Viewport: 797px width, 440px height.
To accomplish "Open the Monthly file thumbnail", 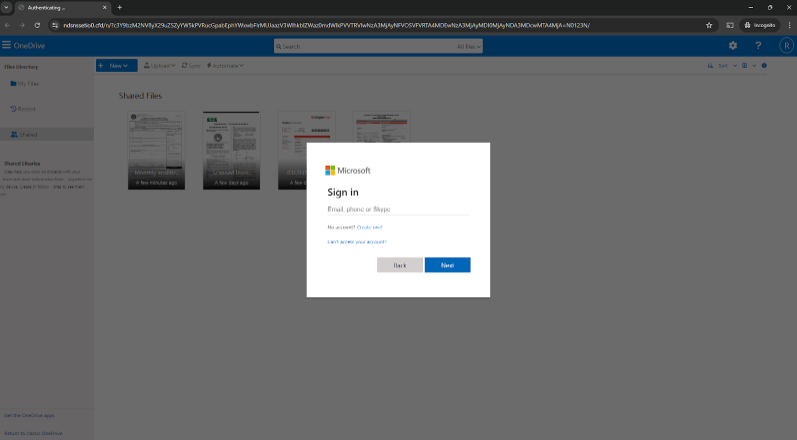I will point(157,151).
